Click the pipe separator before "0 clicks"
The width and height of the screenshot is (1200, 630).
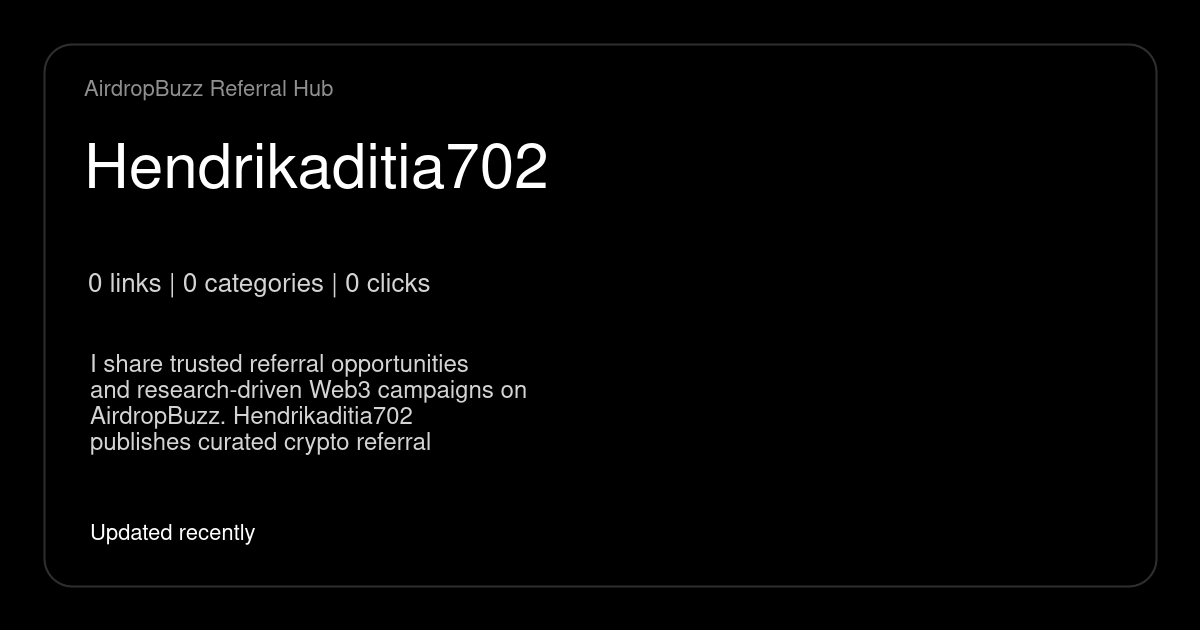pyautogui.click(x=334, y=284)
